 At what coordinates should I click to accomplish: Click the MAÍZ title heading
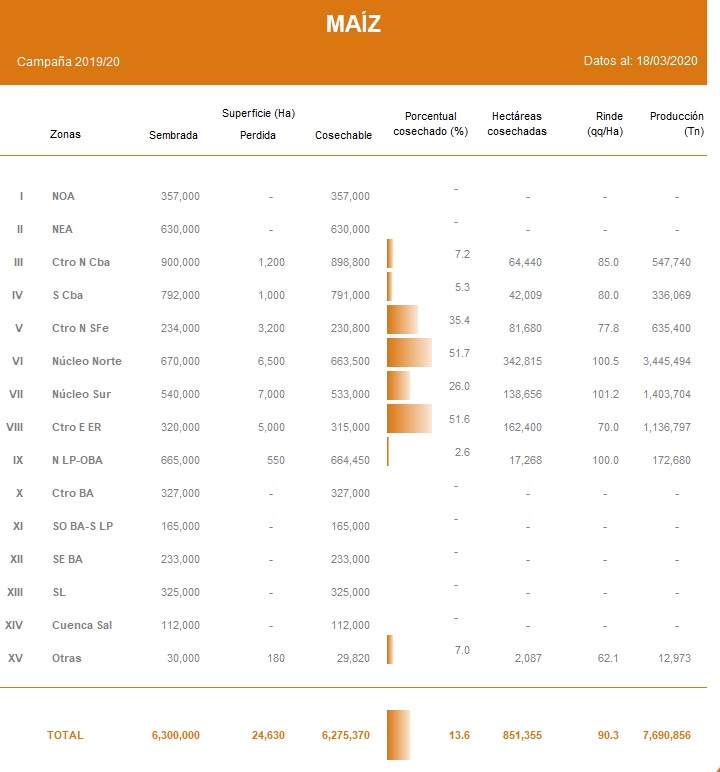click(x=353, y=25)
